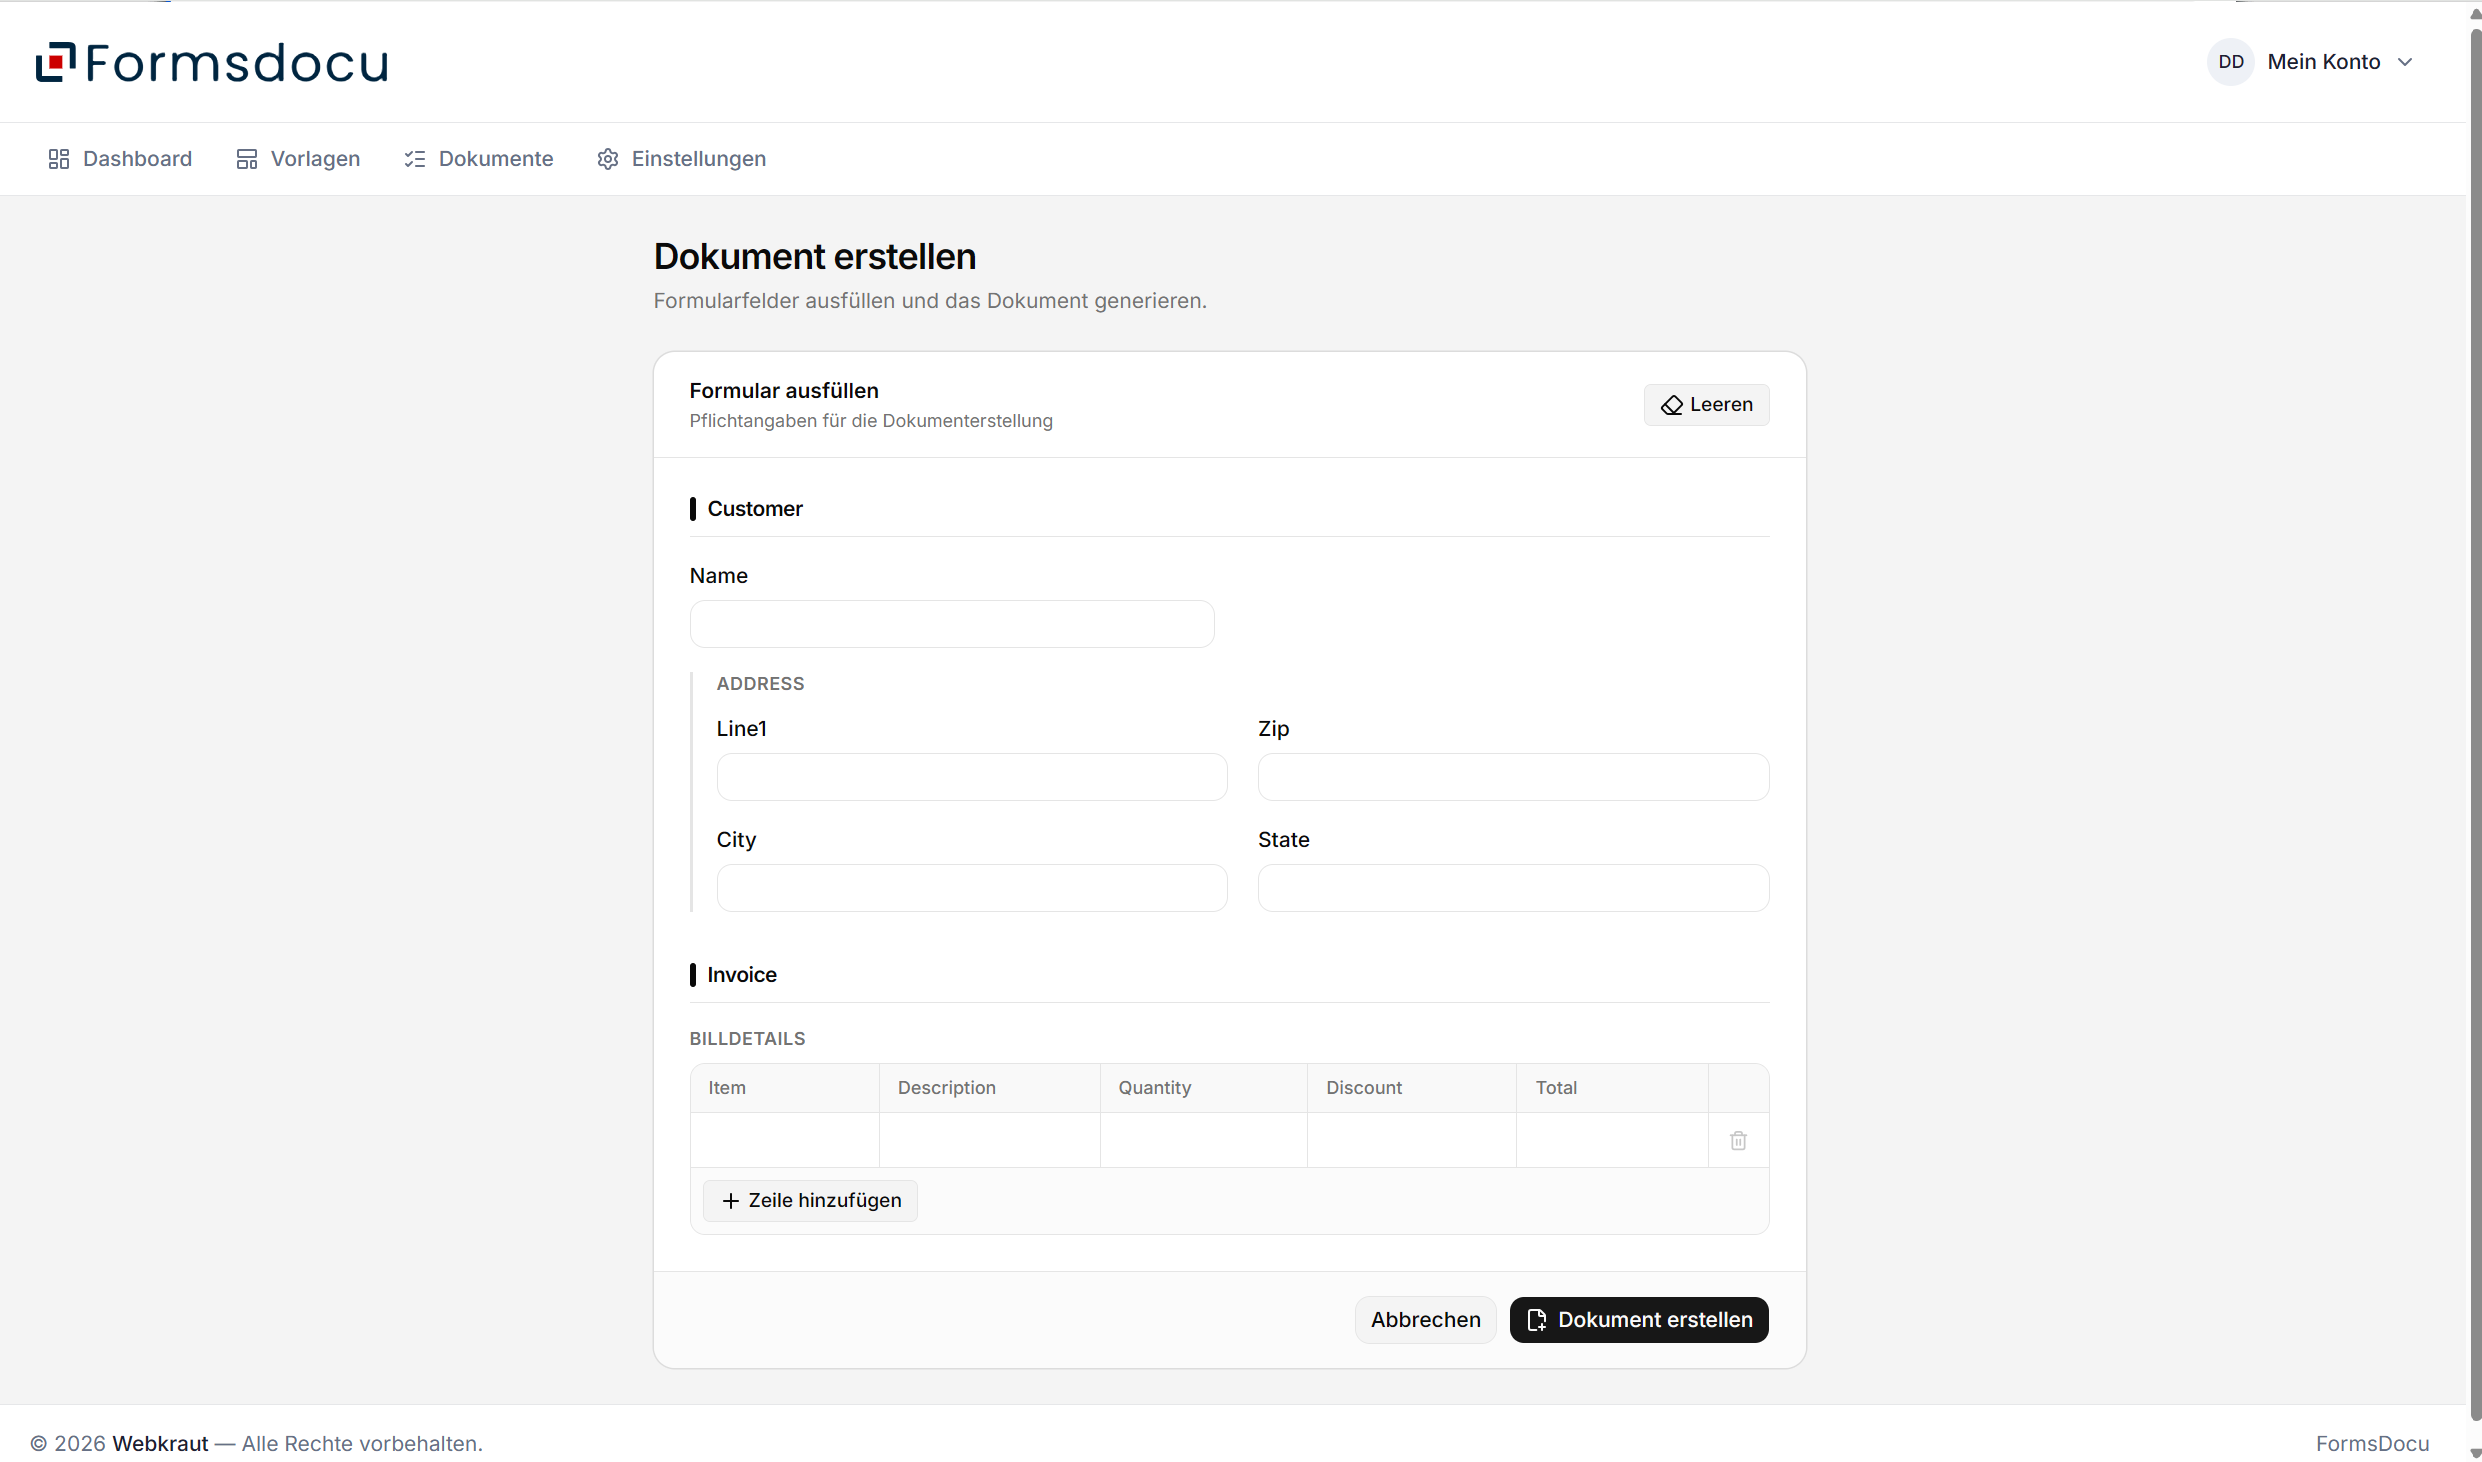2482x1462 pixels.
Task: Click into the Zip input field
Action: click(1513, 777)
